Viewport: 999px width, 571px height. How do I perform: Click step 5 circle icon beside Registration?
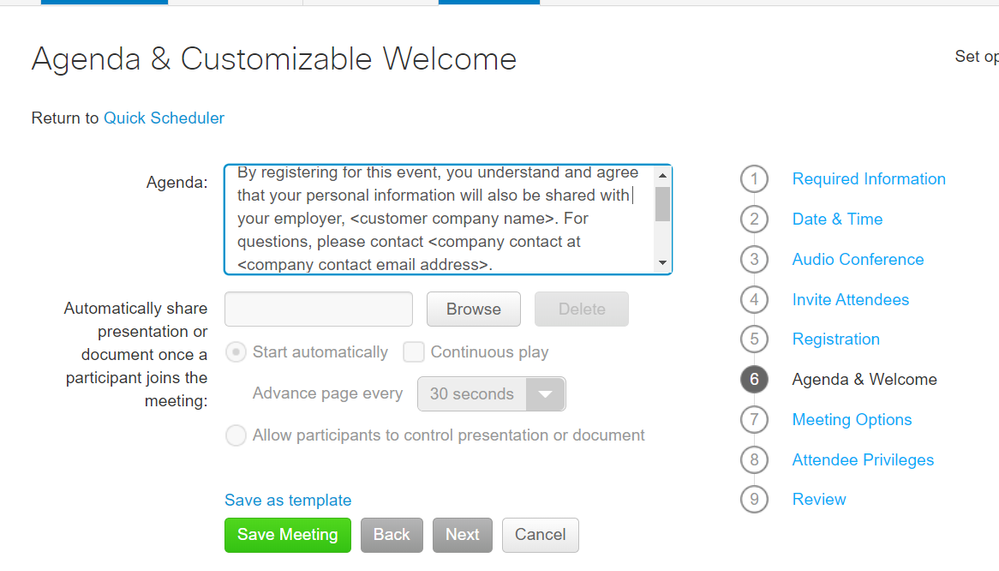pyautogui.click(x=754, y=339)
